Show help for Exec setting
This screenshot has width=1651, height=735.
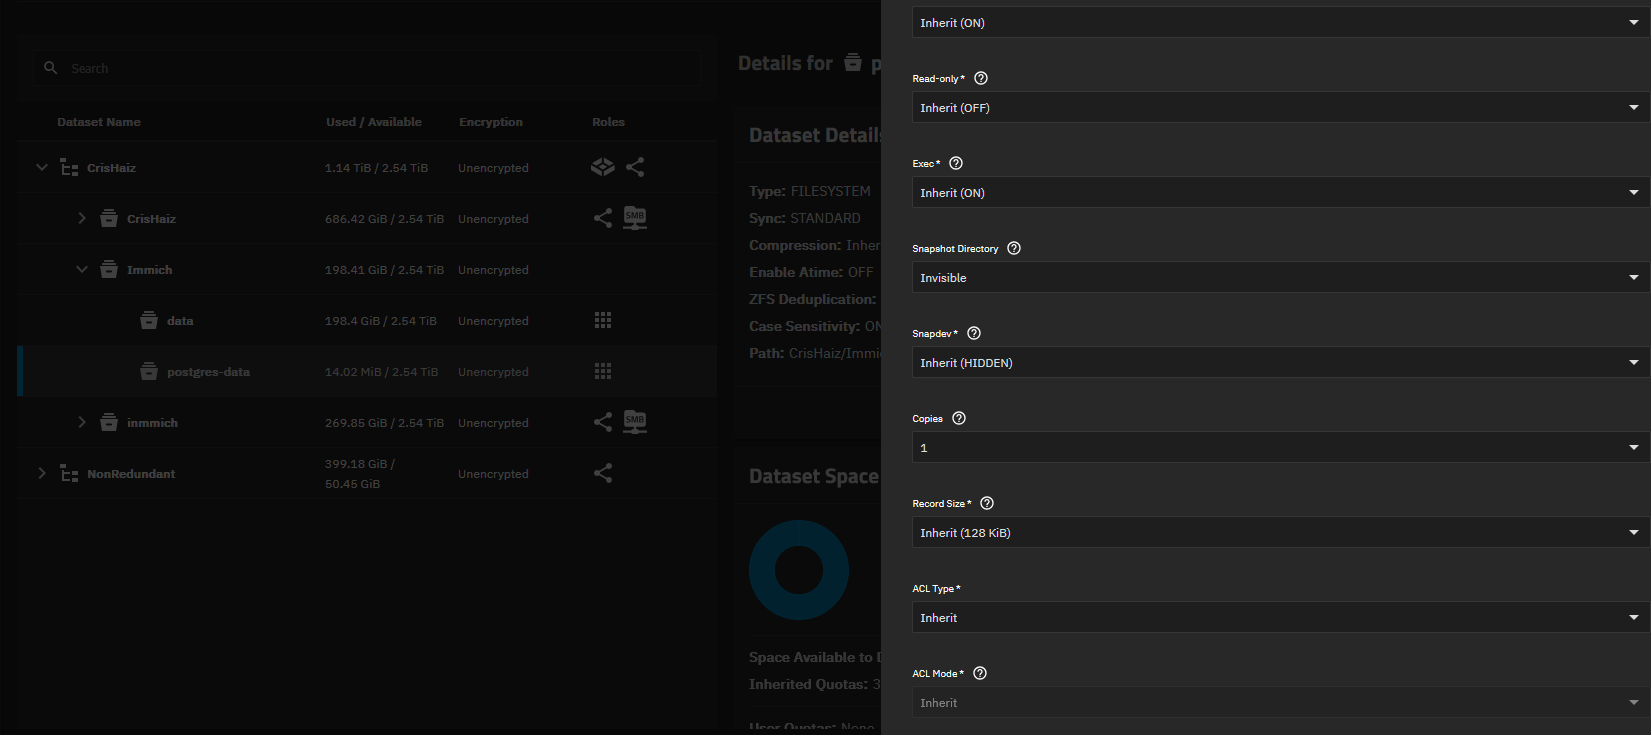pos(956,163)
